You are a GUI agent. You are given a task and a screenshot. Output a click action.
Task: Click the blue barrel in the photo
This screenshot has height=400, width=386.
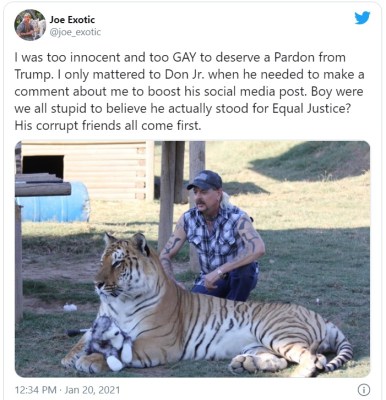(55, 203)
